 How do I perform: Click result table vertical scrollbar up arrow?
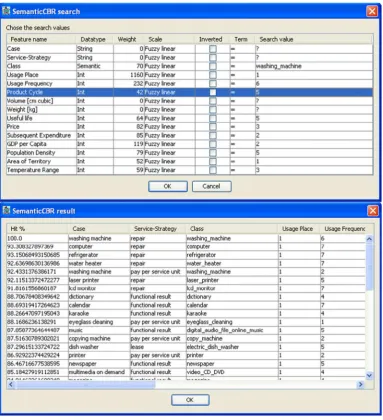pos(369,239)
